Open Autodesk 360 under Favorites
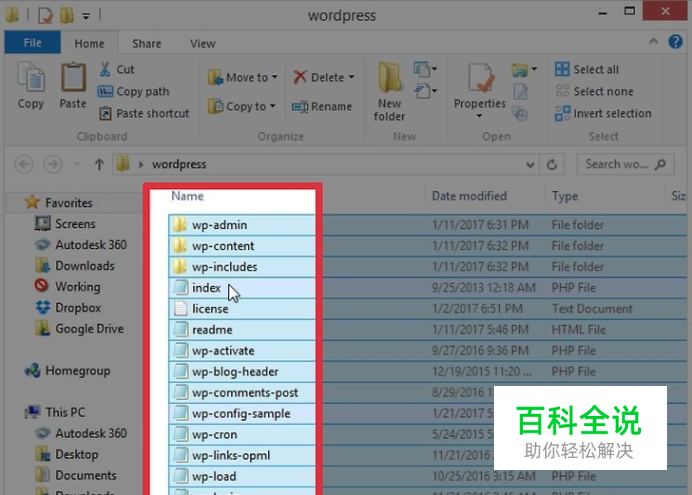Image resolution: width=692 pixels, height=495 pixels. click(x=81, y=244)
